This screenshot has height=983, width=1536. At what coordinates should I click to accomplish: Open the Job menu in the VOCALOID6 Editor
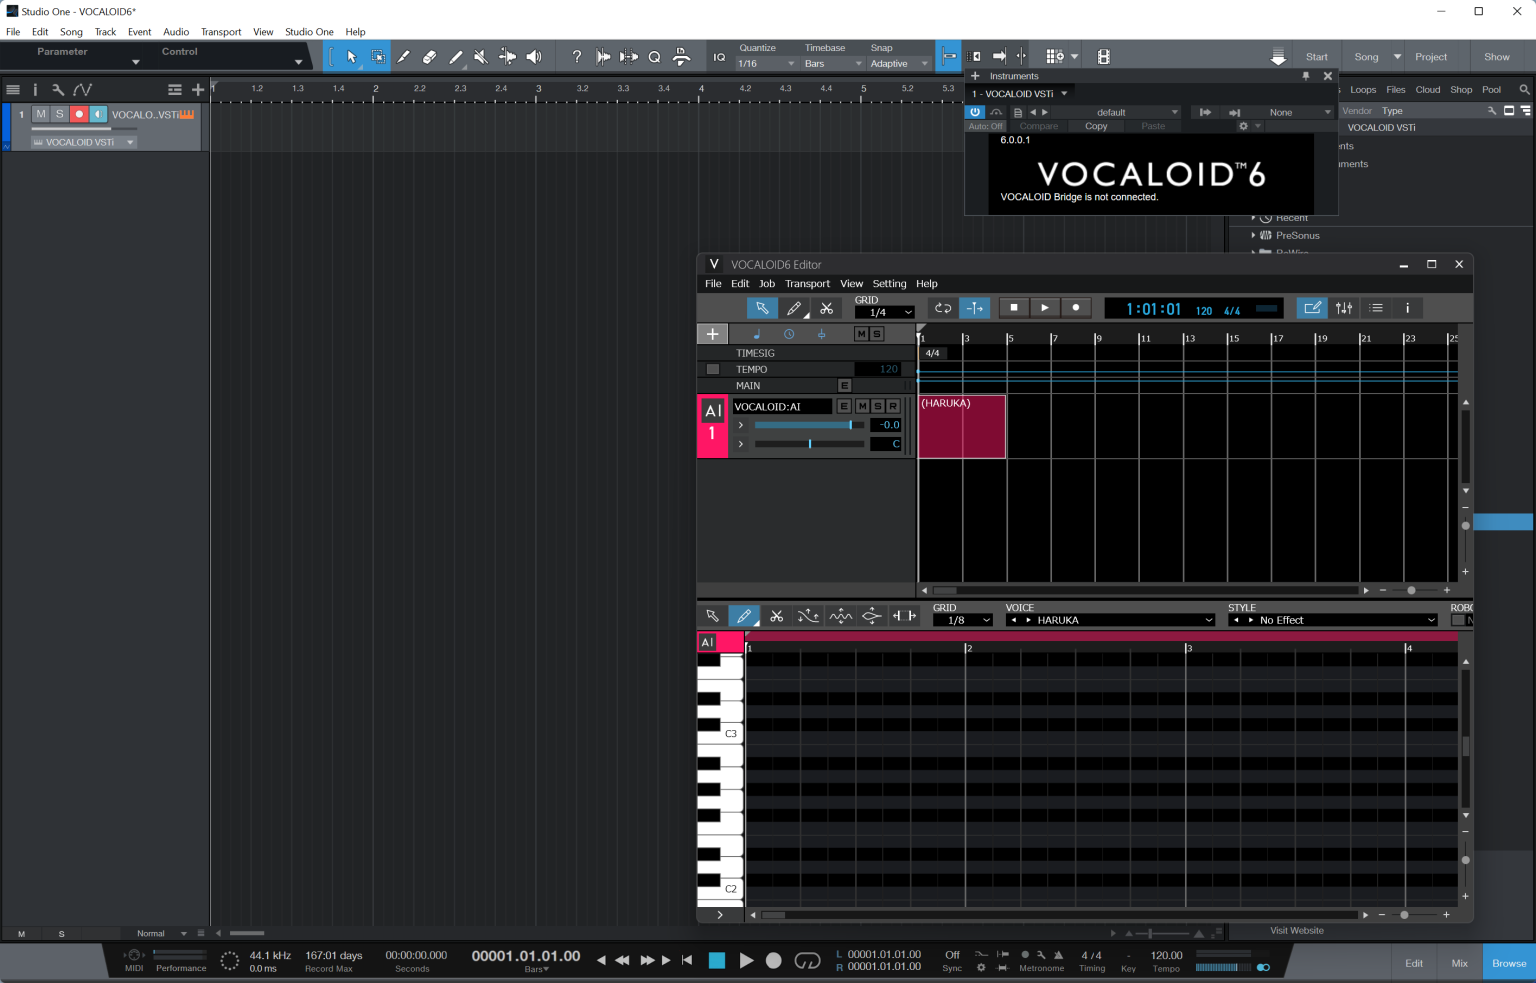tap(766, 283)
